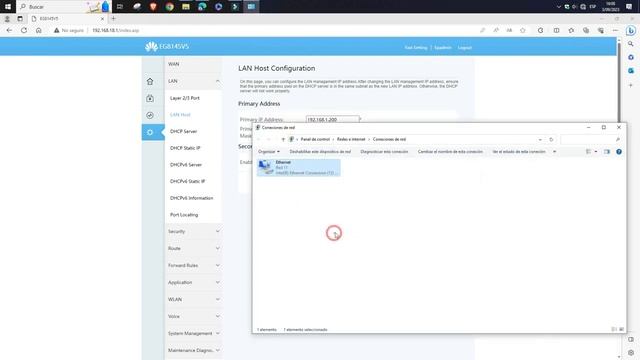Open Layer 2/3 Port page
640x360 pixels.
pos(185,98)
